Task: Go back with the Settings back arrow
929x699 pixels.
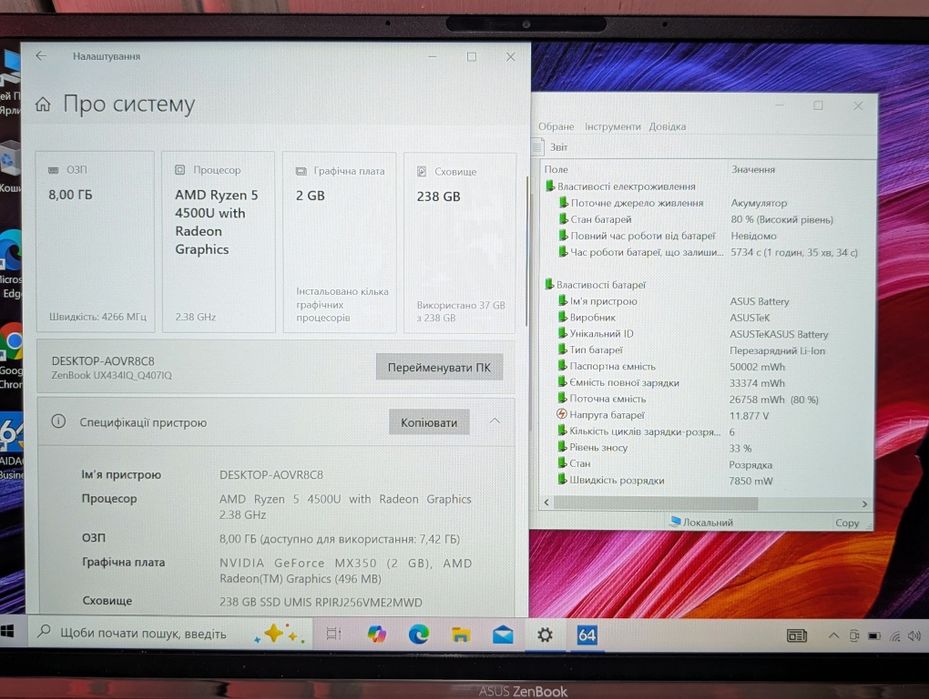Action: pos(41,56)
